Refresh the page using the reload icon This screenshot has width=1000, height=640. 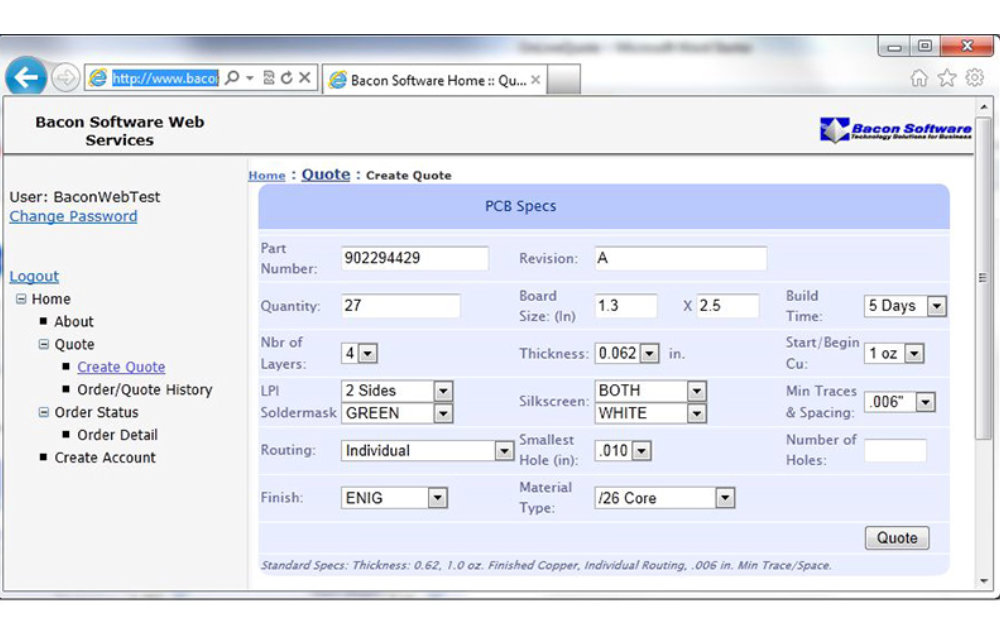286,78
